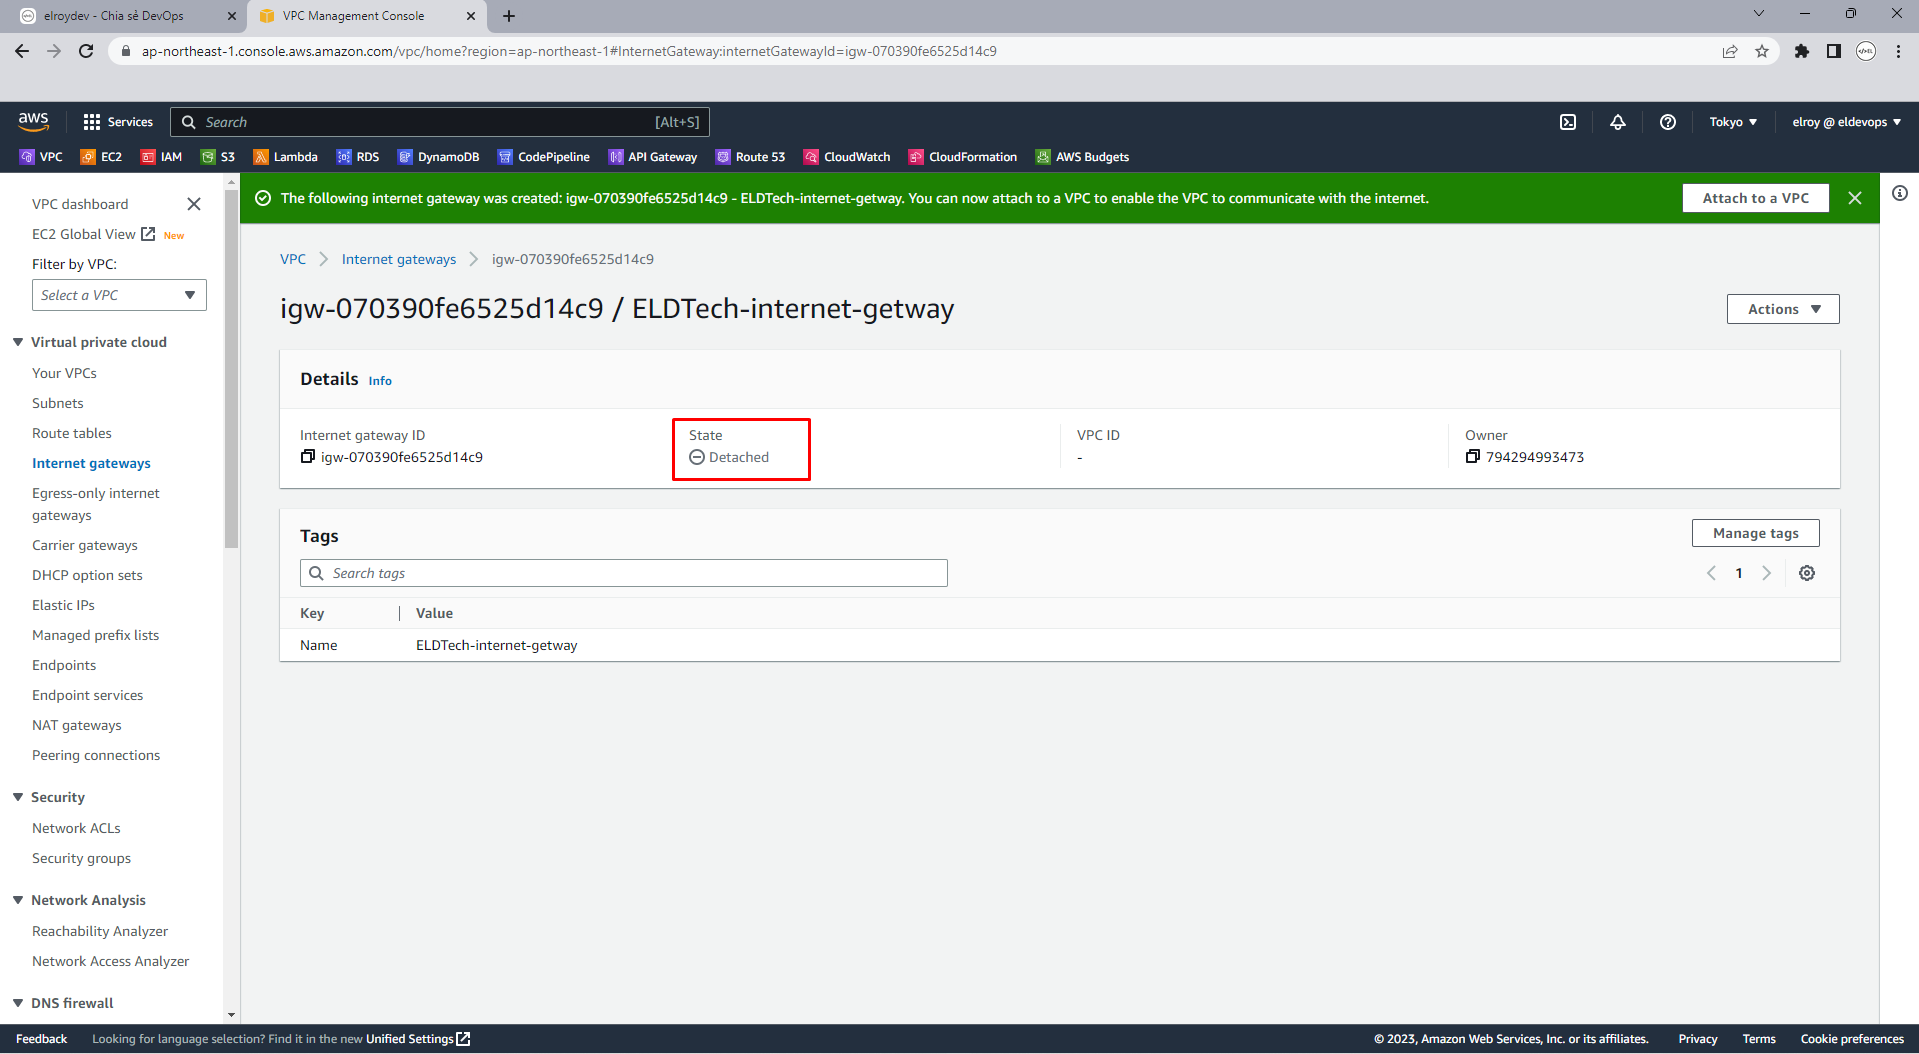Copy the internet gateway ID
This screenshot has width=1919, height=1054.
tap(308, 457)
